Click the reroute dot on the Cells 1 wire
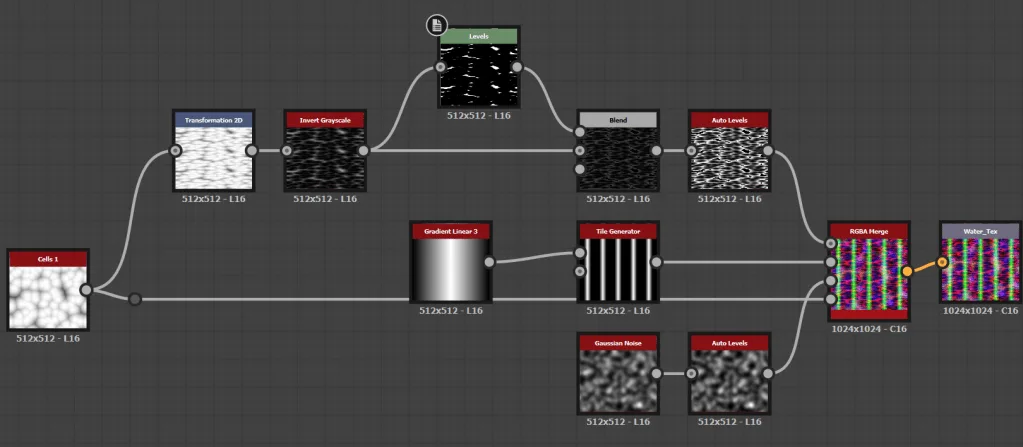 [135, 298]
